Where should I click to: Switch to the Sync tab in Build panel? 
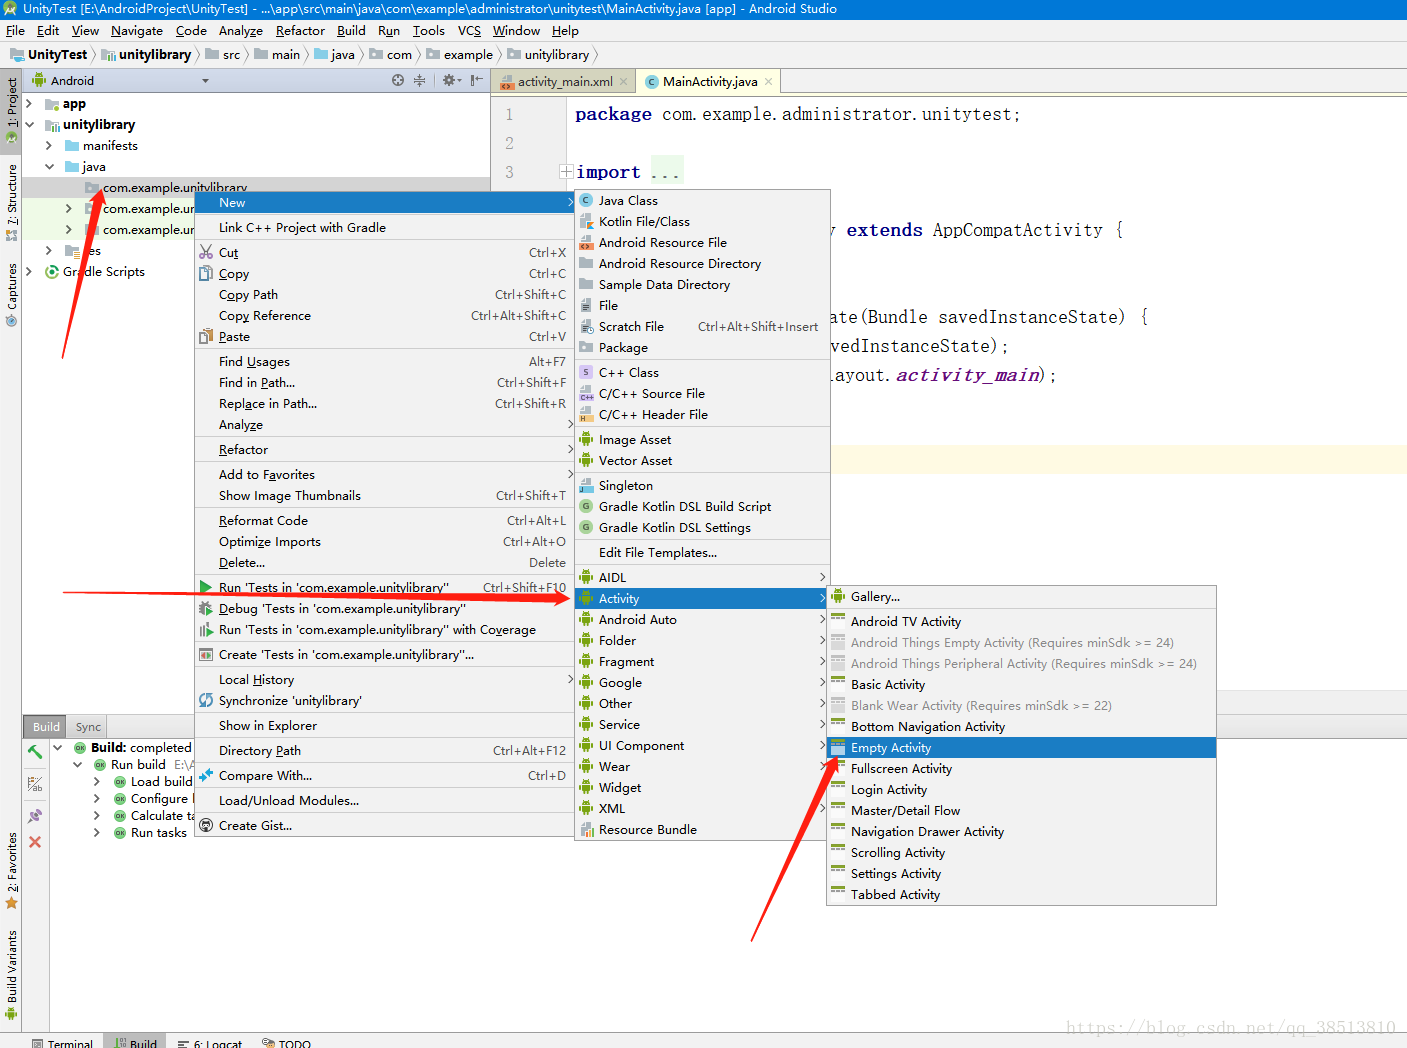pyautogui.click(x=88, y=727)
